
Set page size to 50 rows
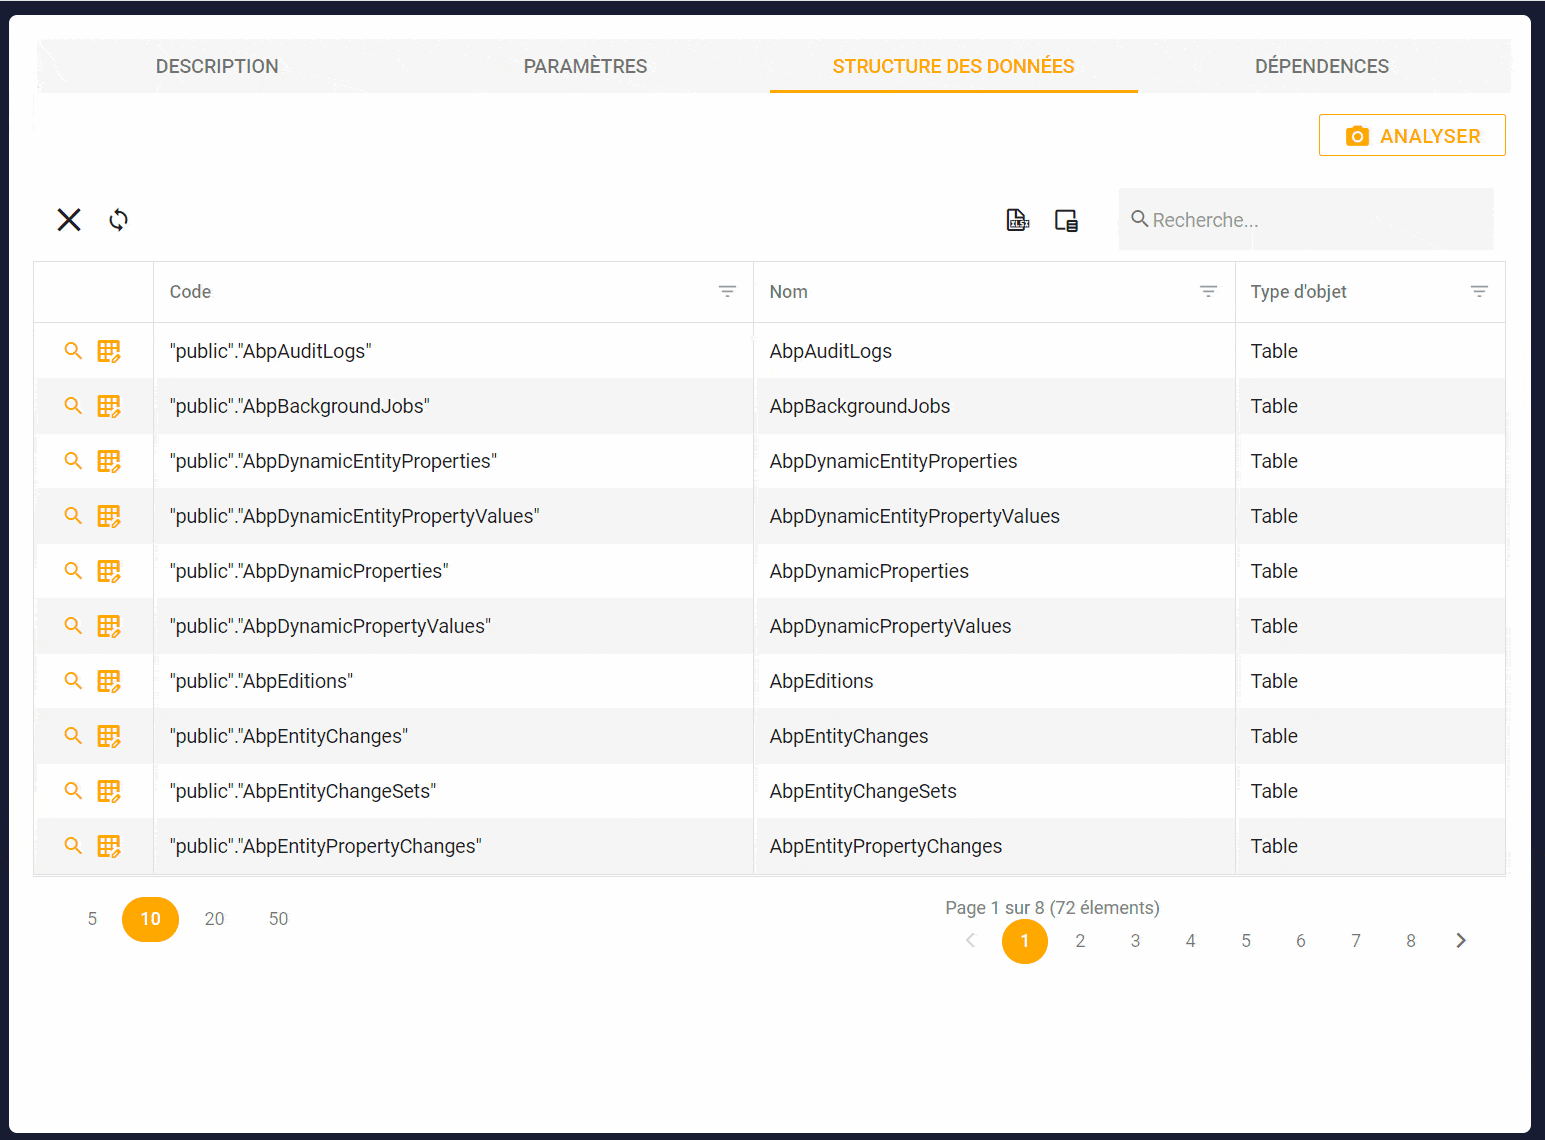click(x=278, y=919)
